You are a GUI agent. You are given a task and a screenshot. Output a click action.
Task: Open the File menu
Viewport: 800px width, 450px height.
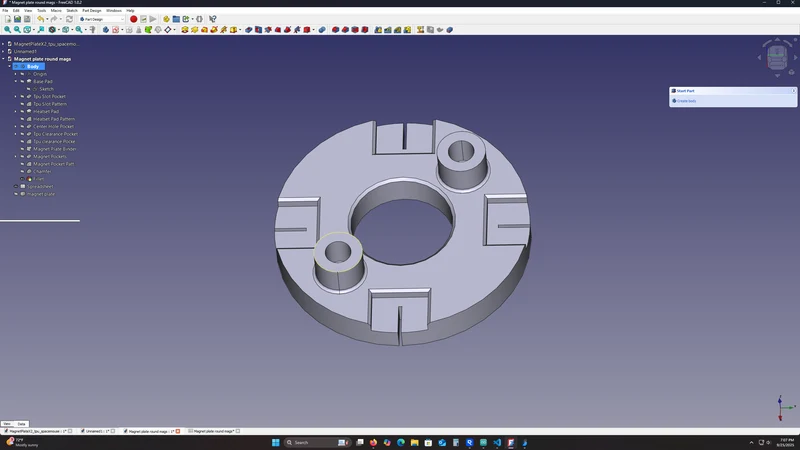tap(5, 10)
